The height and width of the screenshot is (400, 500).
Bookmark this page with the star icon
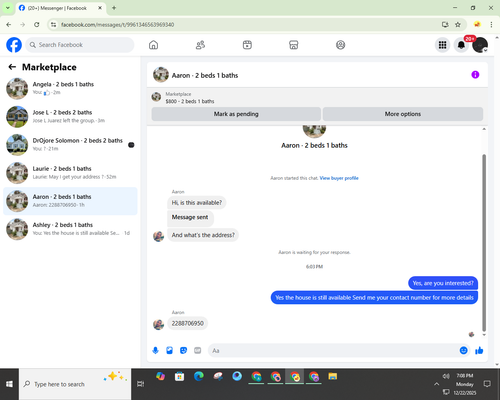pyautogui.click(x=458, y=25)
